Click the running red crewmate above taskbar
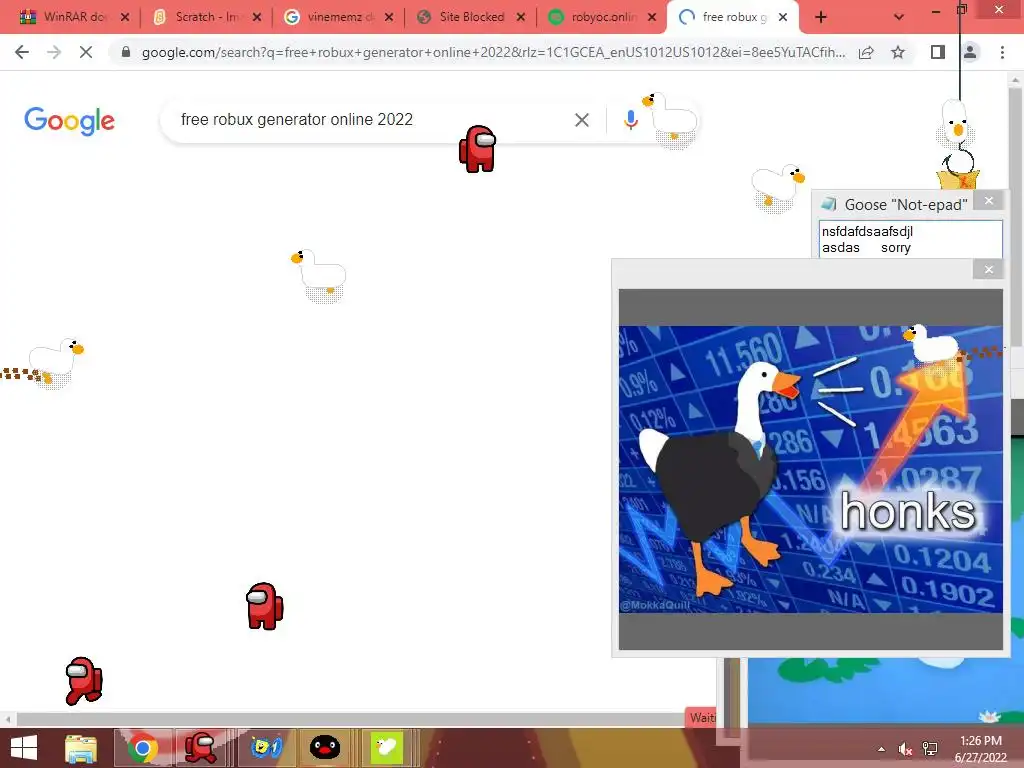This screenshot has width=1024, height=768. (x=84, y=681)
